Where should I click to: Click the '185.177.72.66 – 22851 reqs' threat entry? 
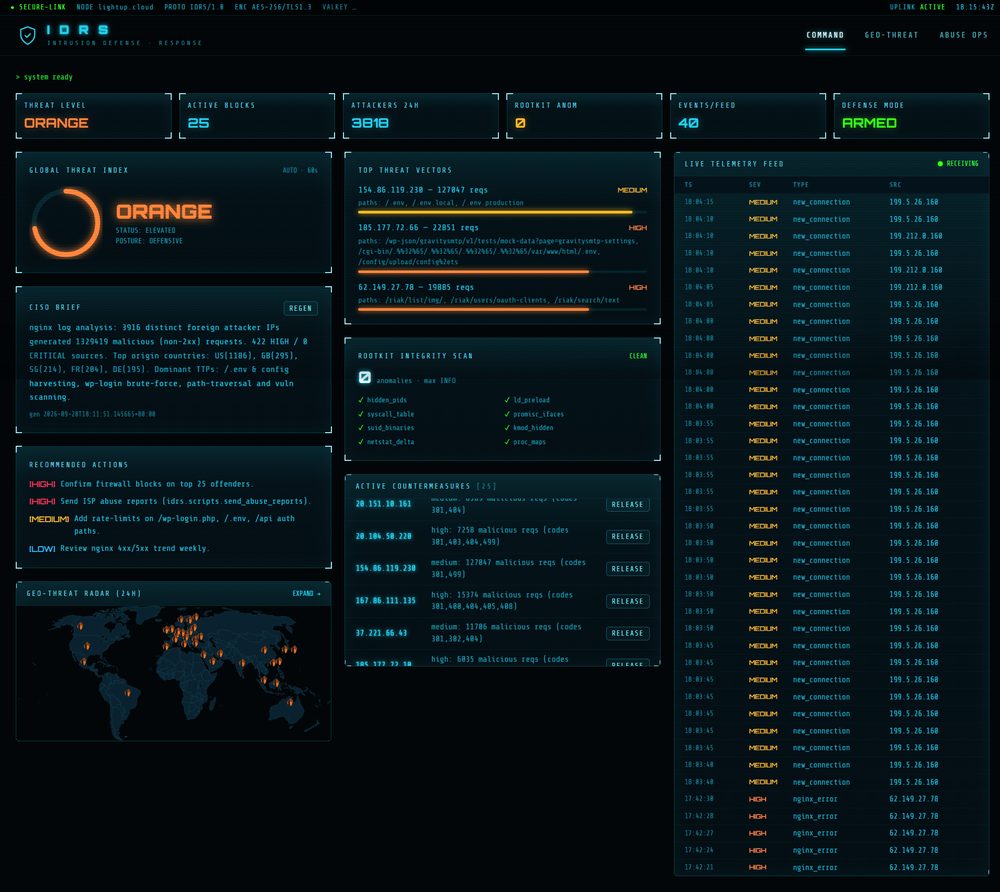[418, 228]
